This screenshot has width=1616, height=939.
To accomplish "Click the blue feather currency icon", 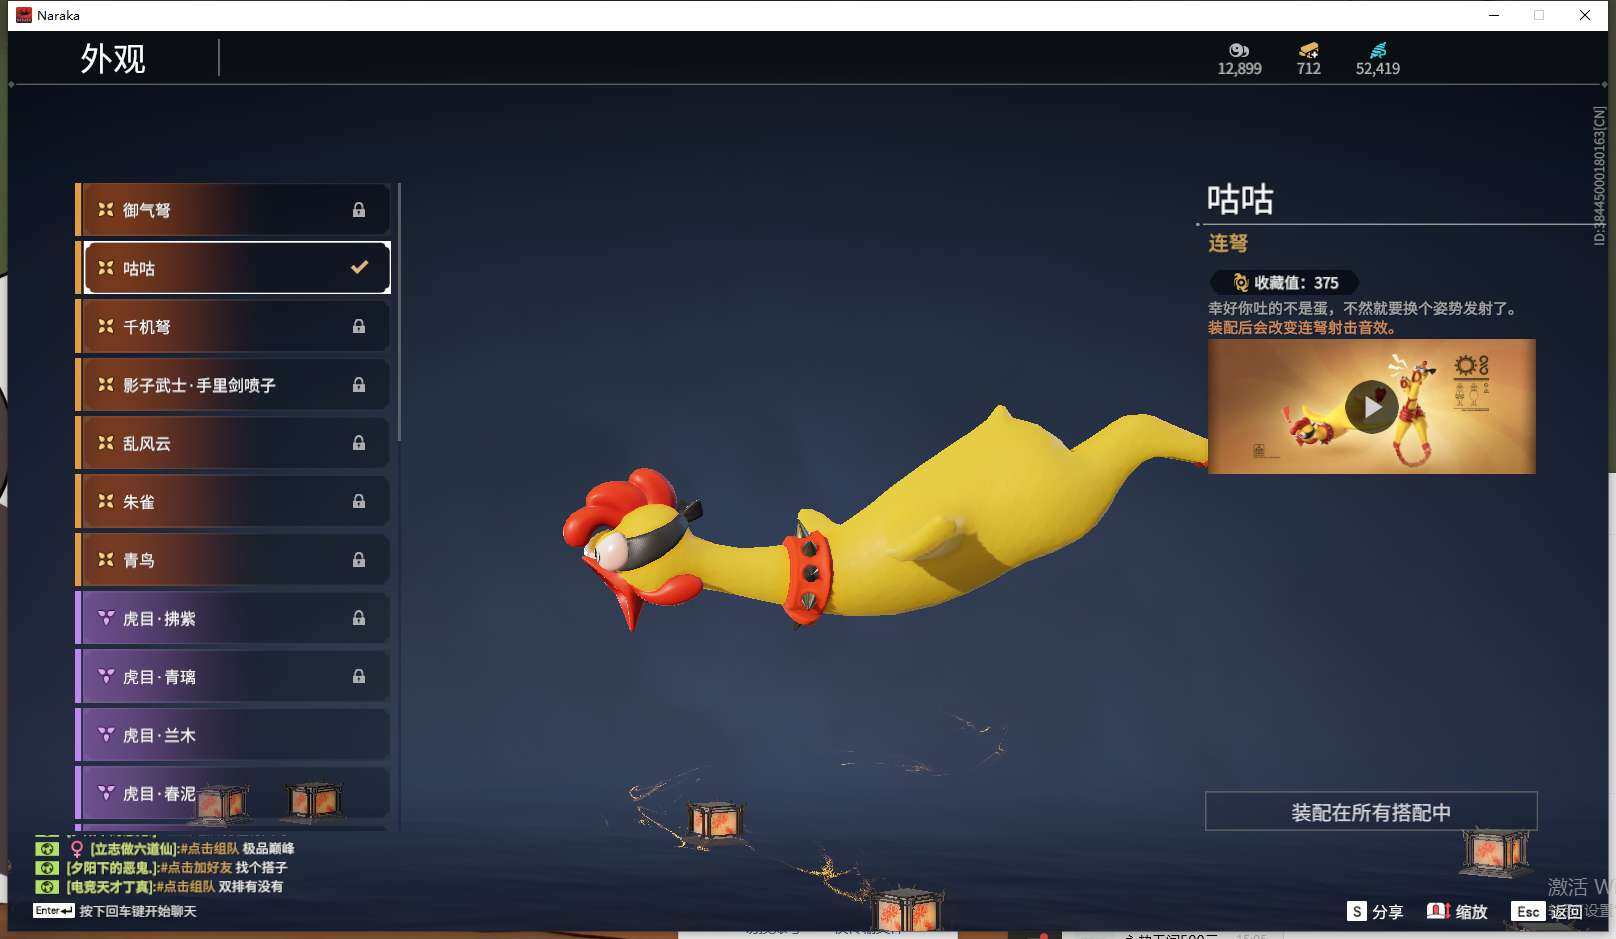I will [1378, 50].
